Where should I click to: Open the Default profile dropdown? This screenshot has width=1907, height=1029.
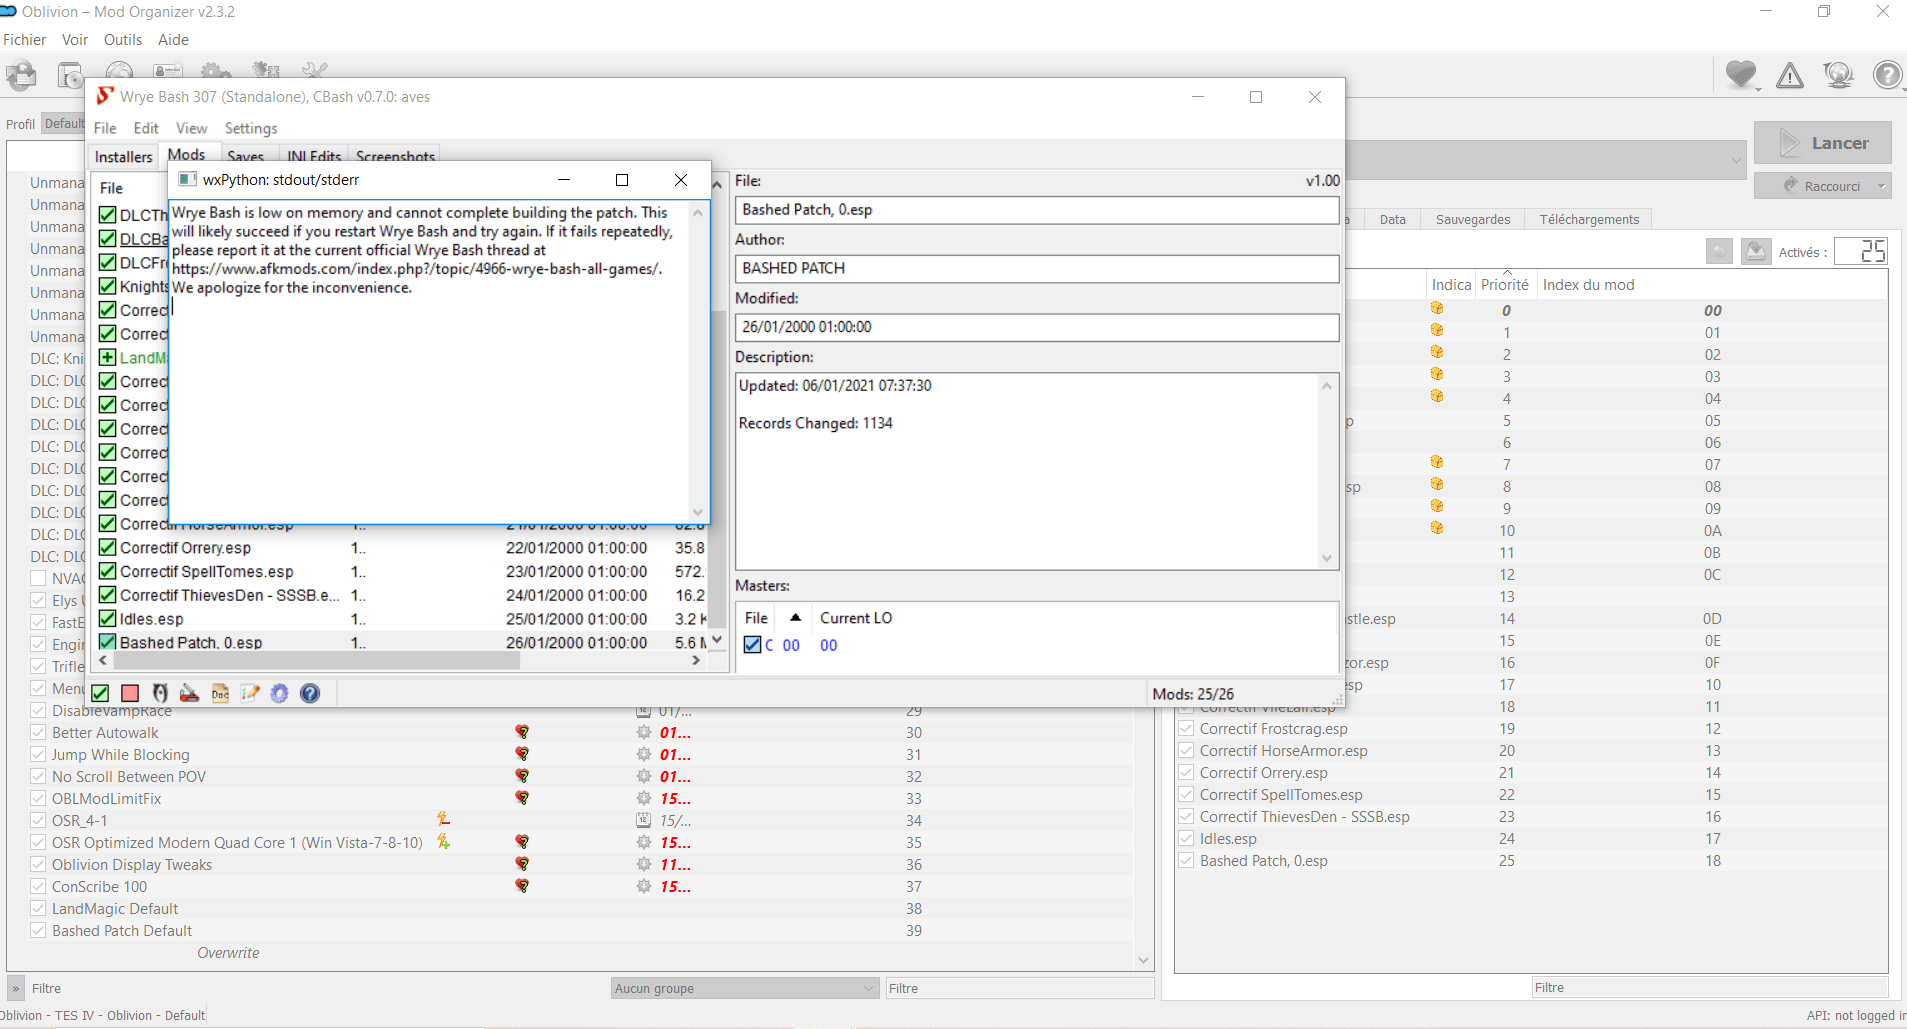[x=64, y=124]
